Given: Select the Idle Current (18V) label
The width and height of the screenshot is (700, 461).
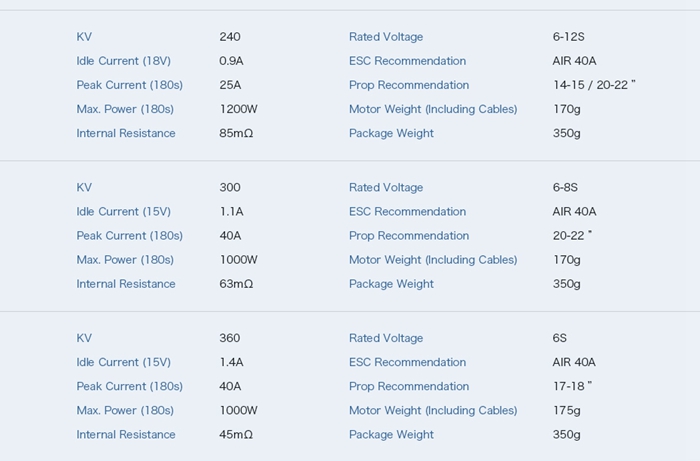Looking at the screenshot, I should coord(124,61).
